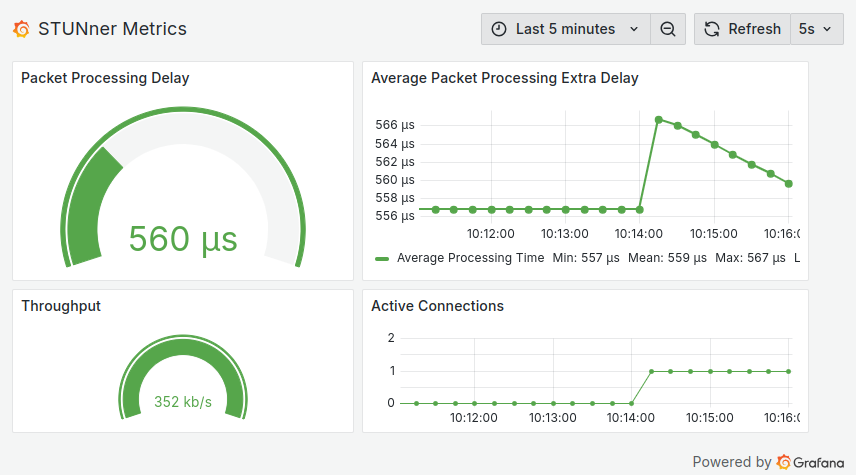Click the 560 µs gauge value
The image size is (856, 475).
pos(183,239)
